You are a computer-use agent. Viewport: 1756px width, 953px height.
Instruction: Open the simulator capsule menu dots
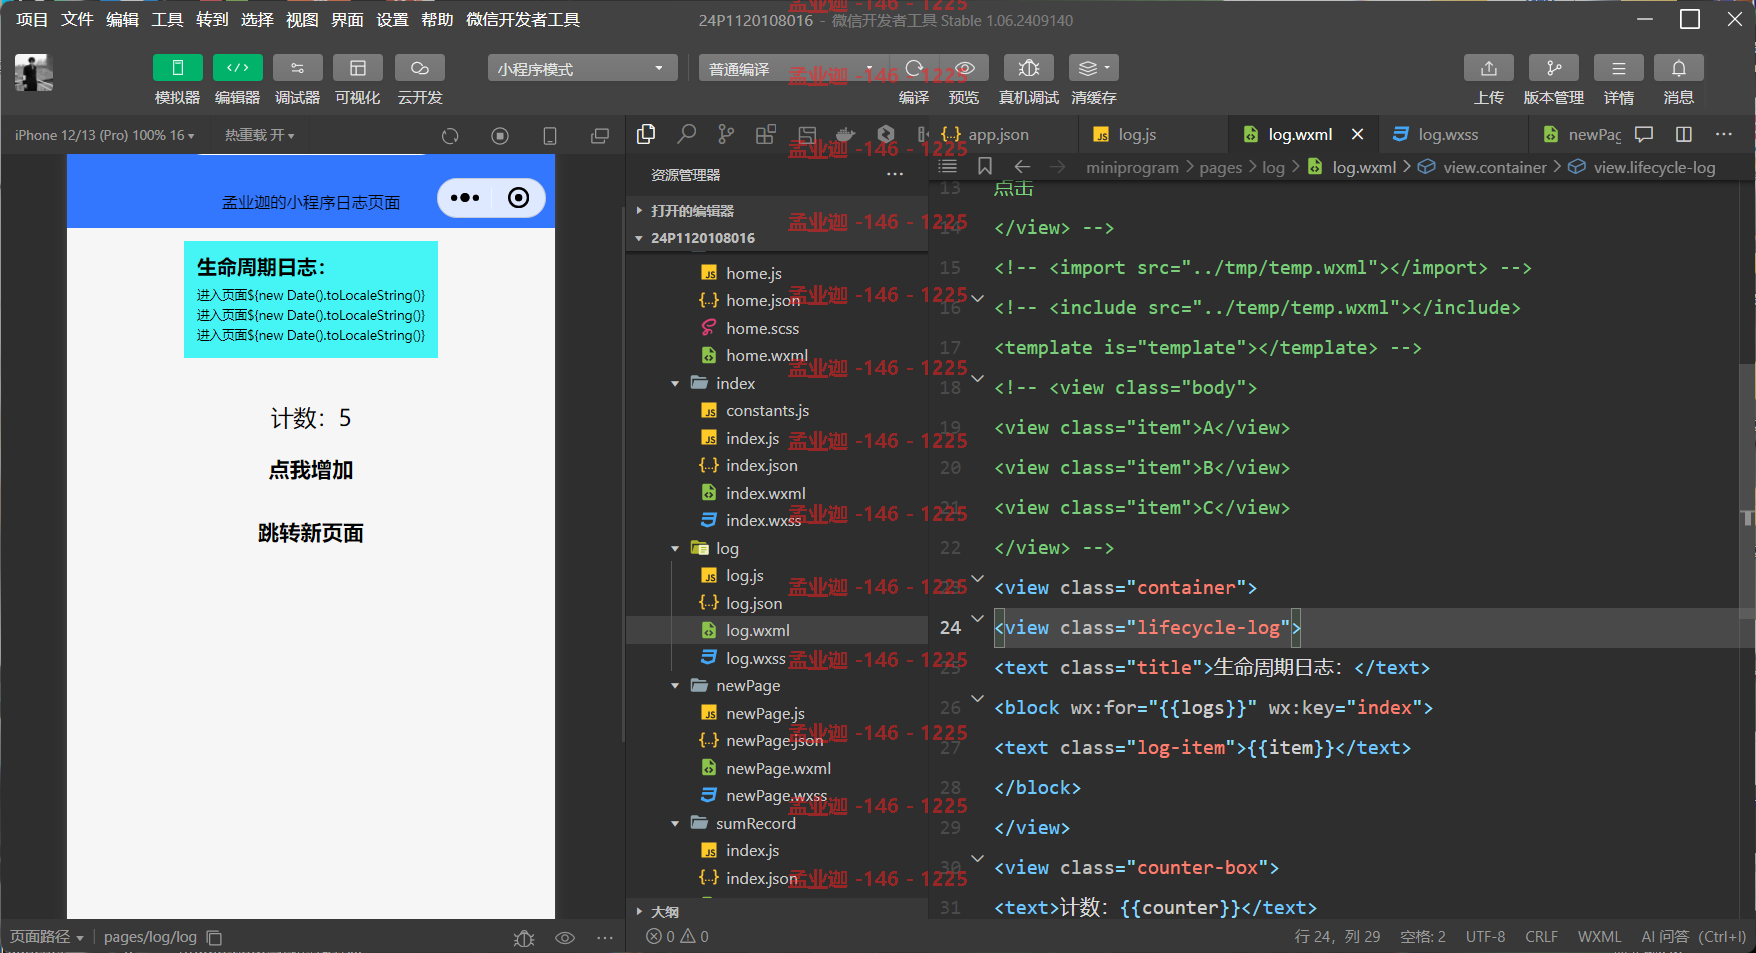tap(465, 198)
